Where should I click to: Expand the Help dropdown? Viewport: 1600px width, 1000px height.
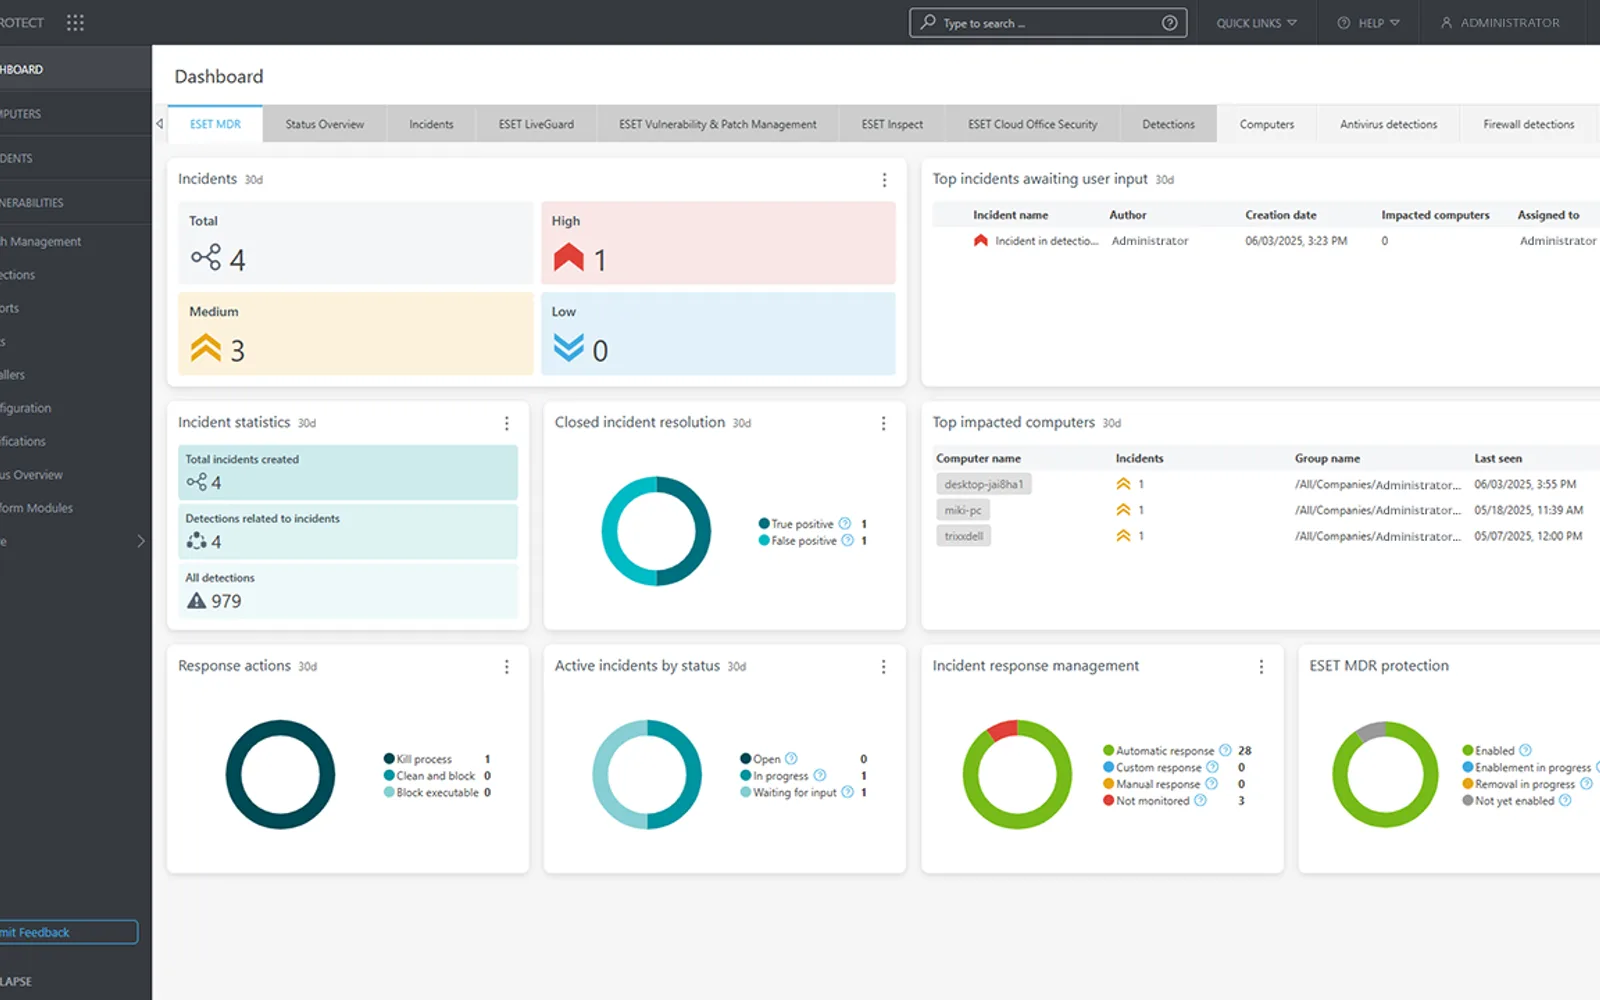[x=1369, y=23]
